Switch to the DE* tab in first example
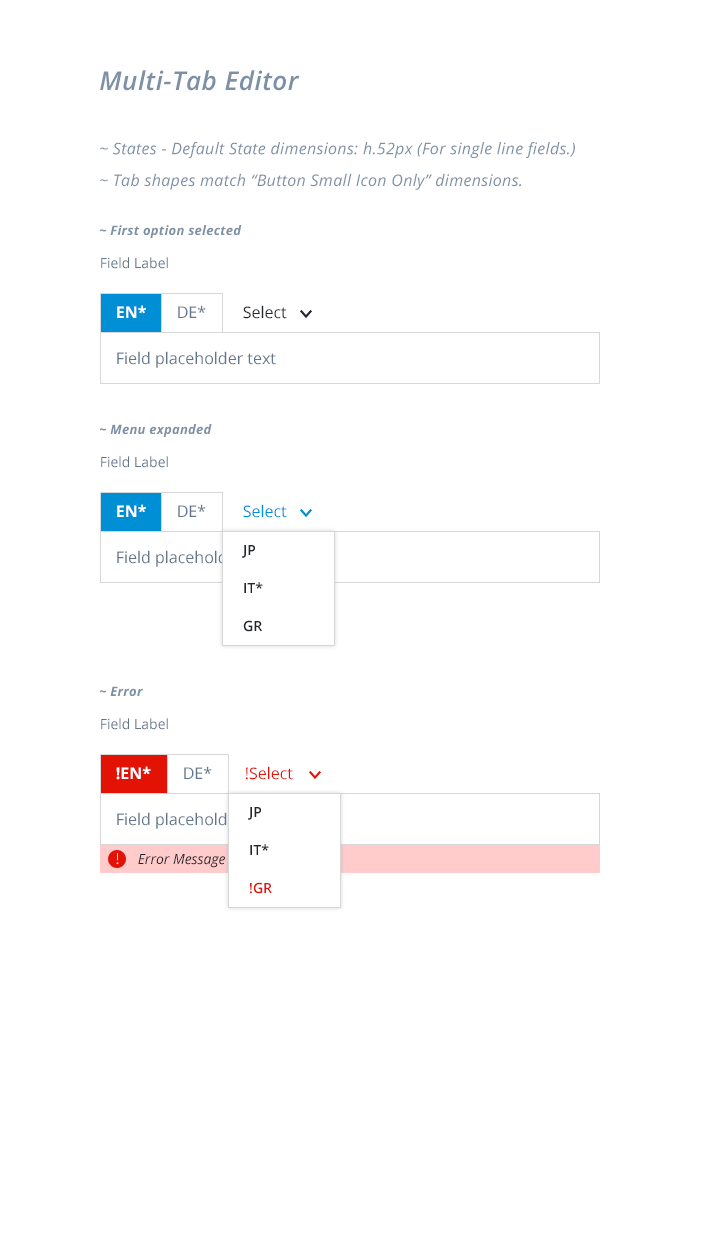This screenshot has height=1235, width=709. (x=191, y=312)
